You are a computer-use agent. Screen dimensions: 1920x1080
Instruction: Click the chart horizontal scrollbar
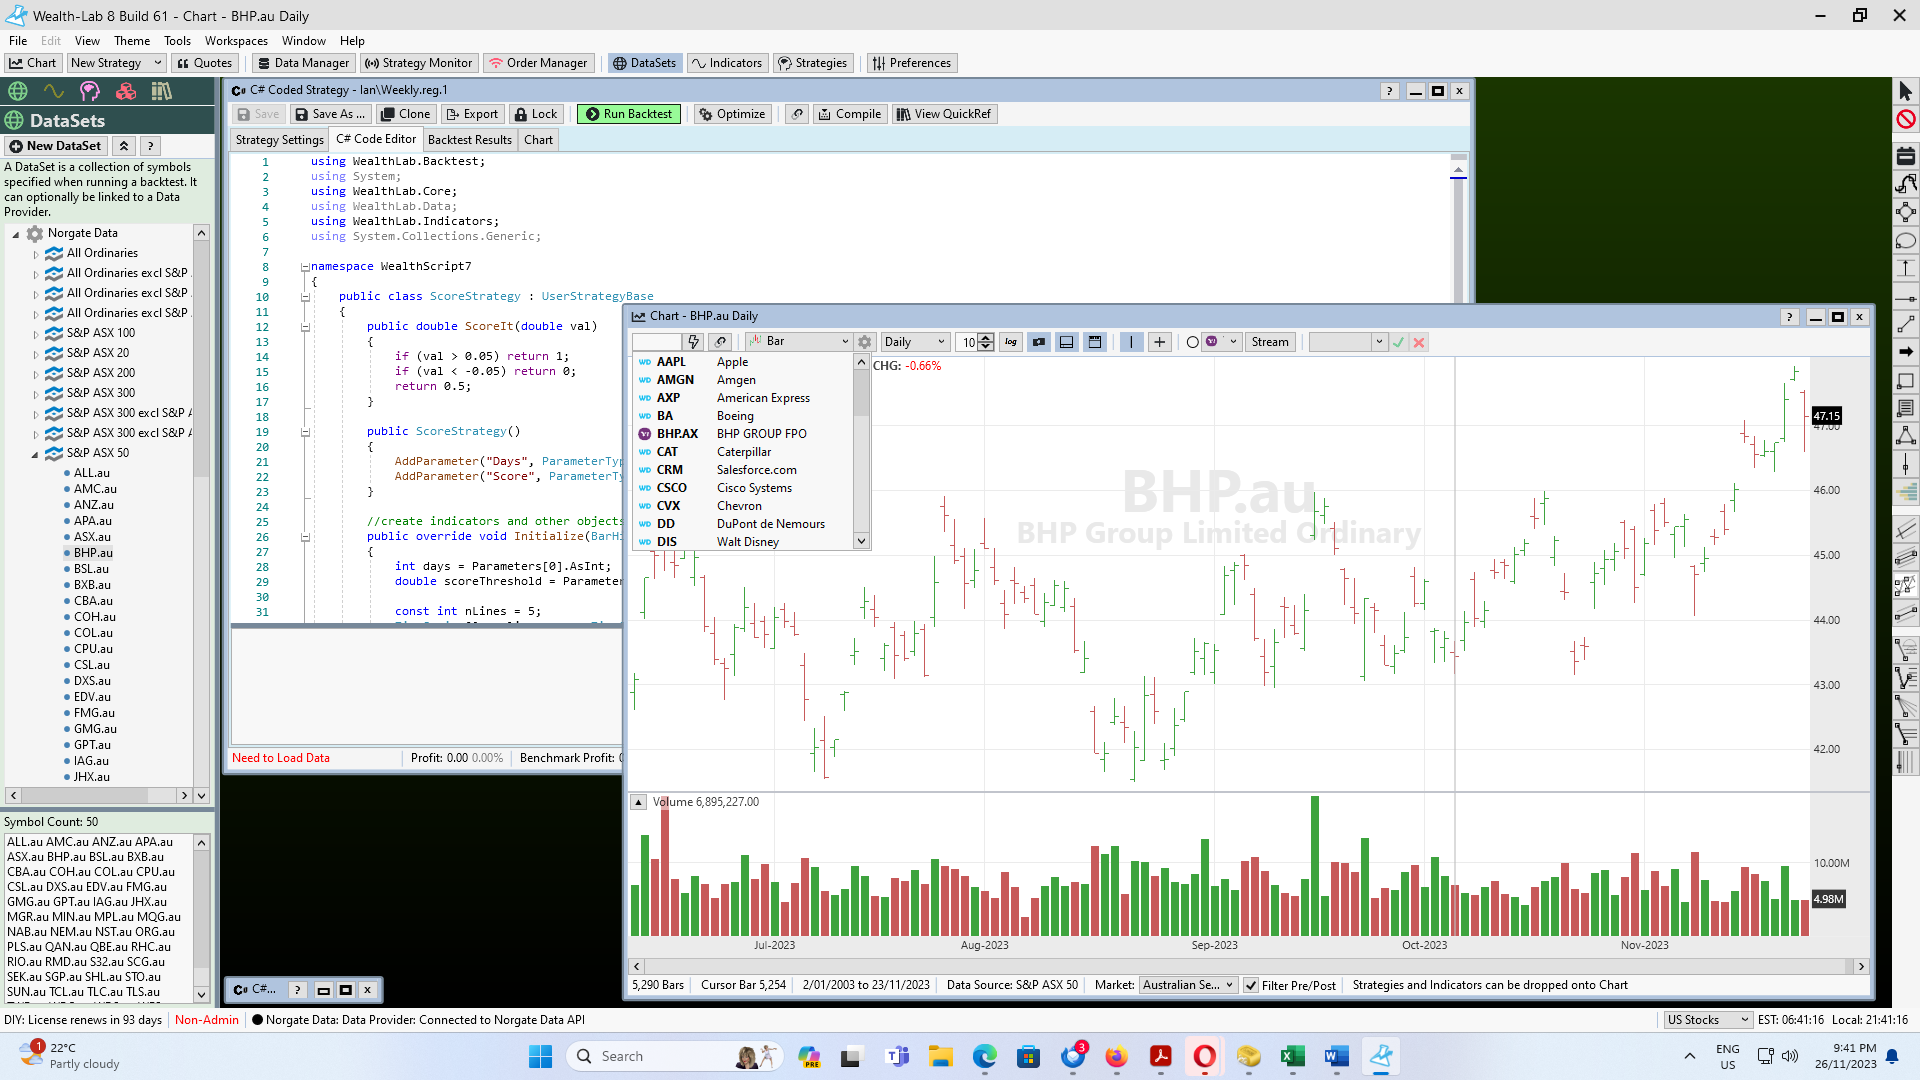click(x=1244, y=966)
